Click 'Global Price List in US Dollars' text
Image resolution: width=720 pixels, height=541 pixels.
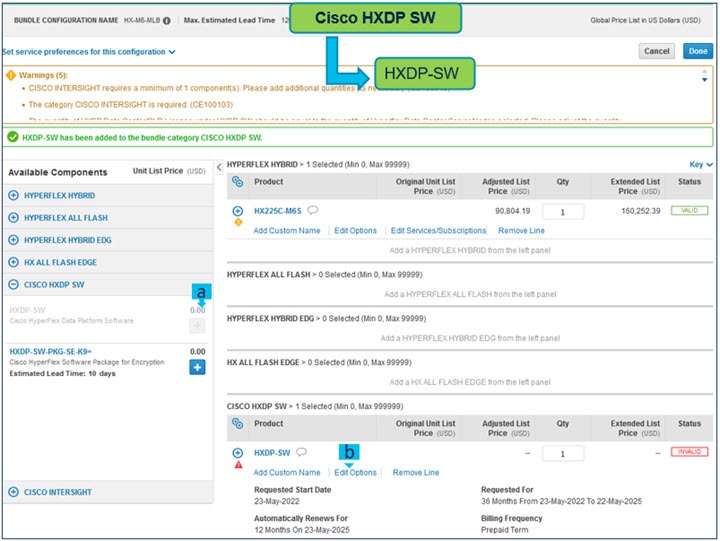click(x=645, y=20)
